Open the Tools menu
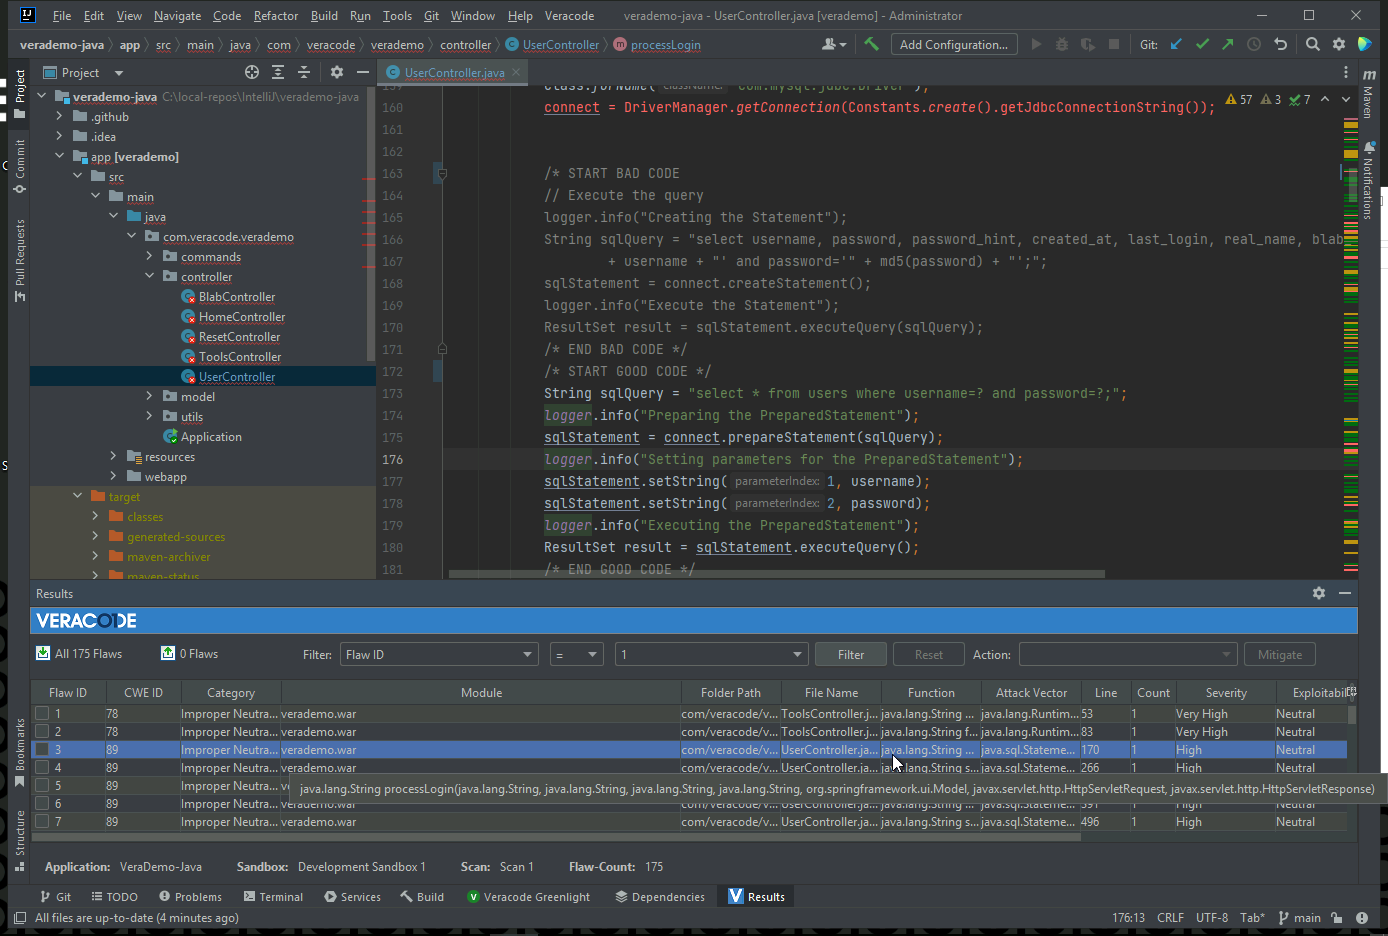 (397, 16)
